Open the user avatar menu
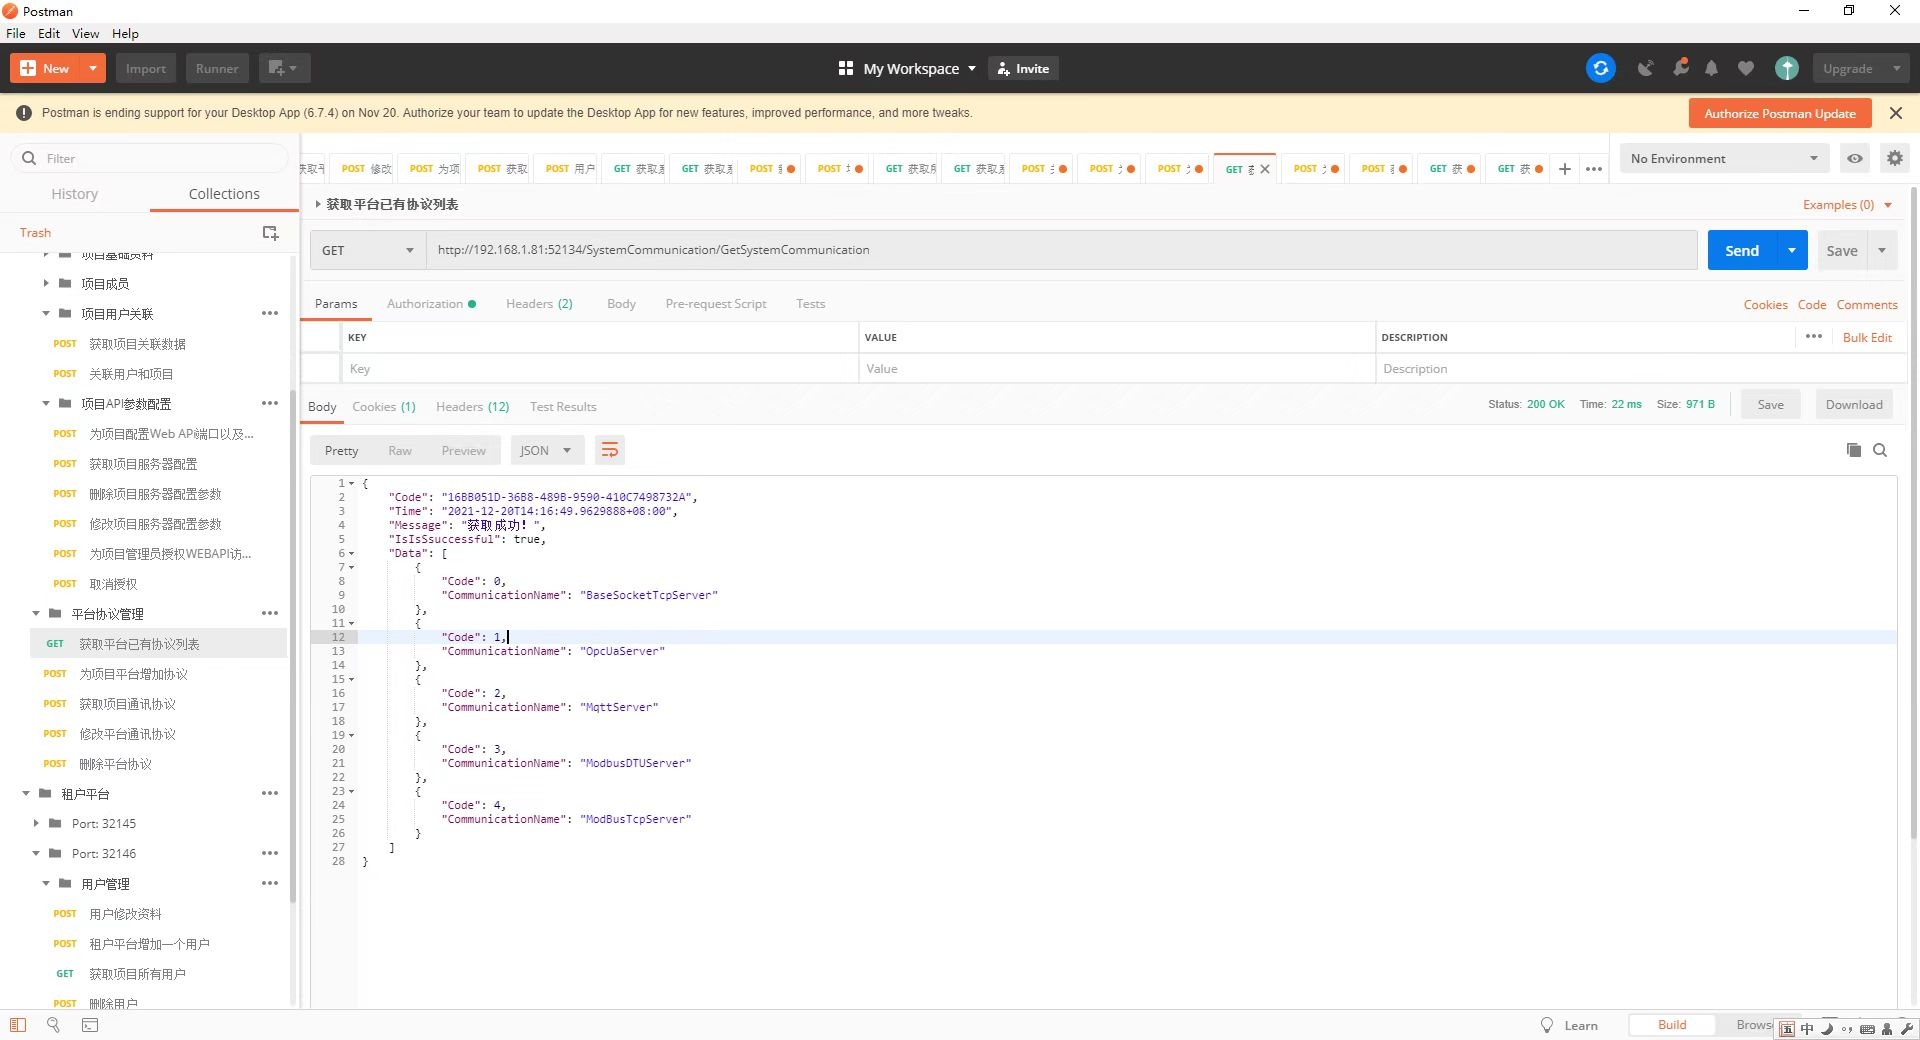Image resolution: width=1920 pixels, height=1040 pixels. click(1786, 68)
